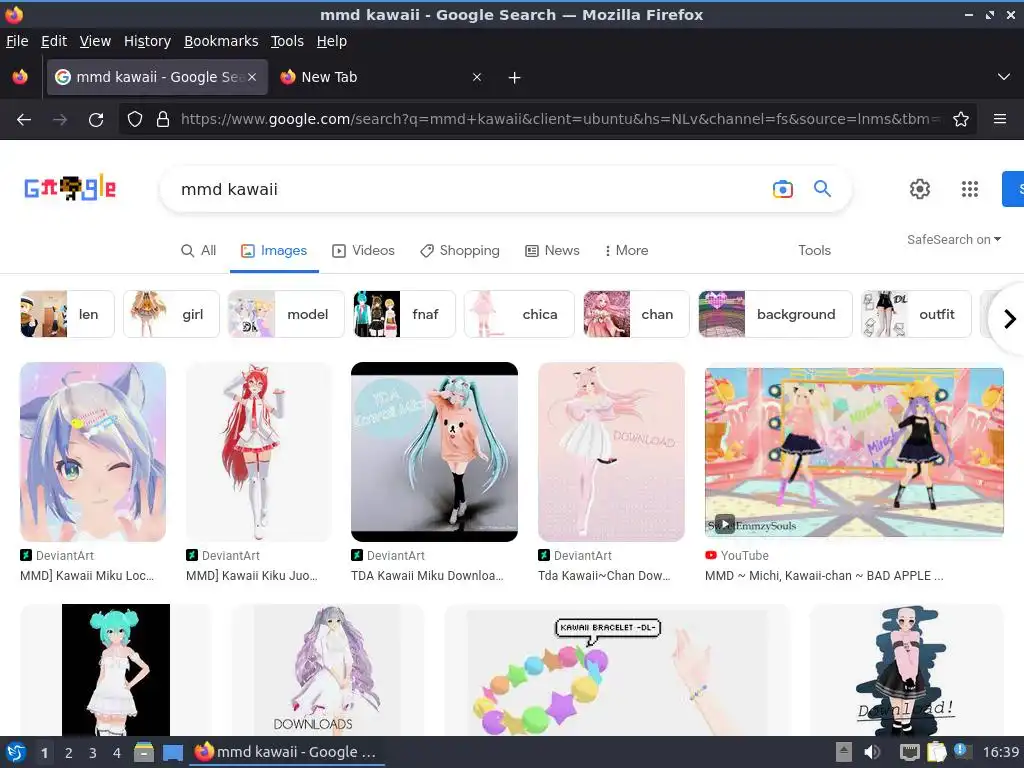
Task: Open Firefox View pinned tab icon
Action: click(20, 77)
